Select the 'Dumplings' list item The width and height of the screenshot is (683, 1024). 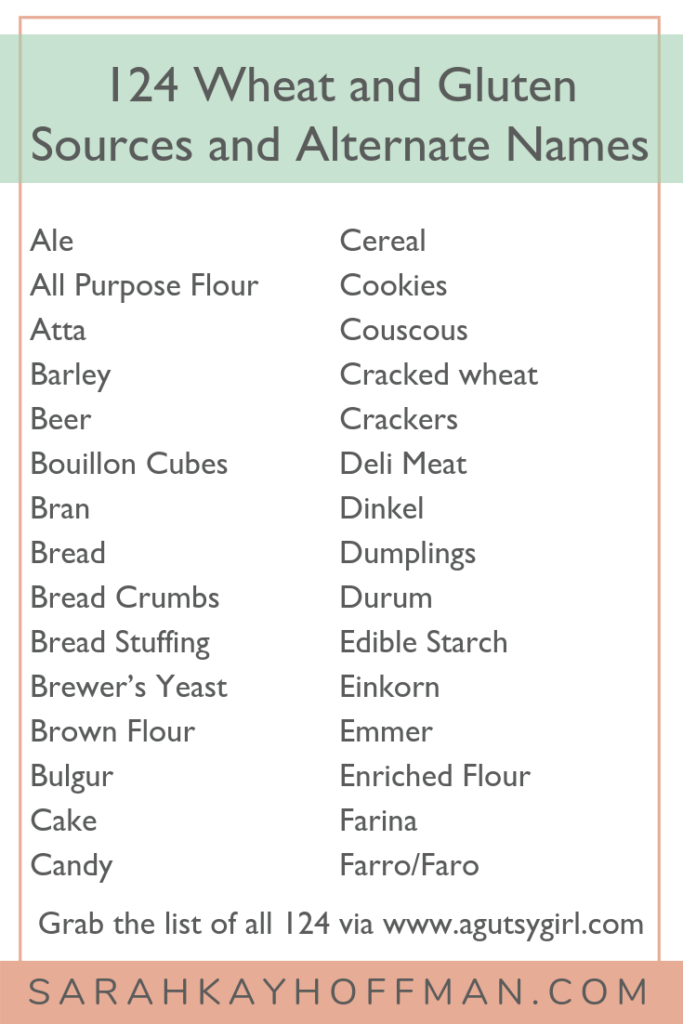pyautogui.click(x=408, y=554)
